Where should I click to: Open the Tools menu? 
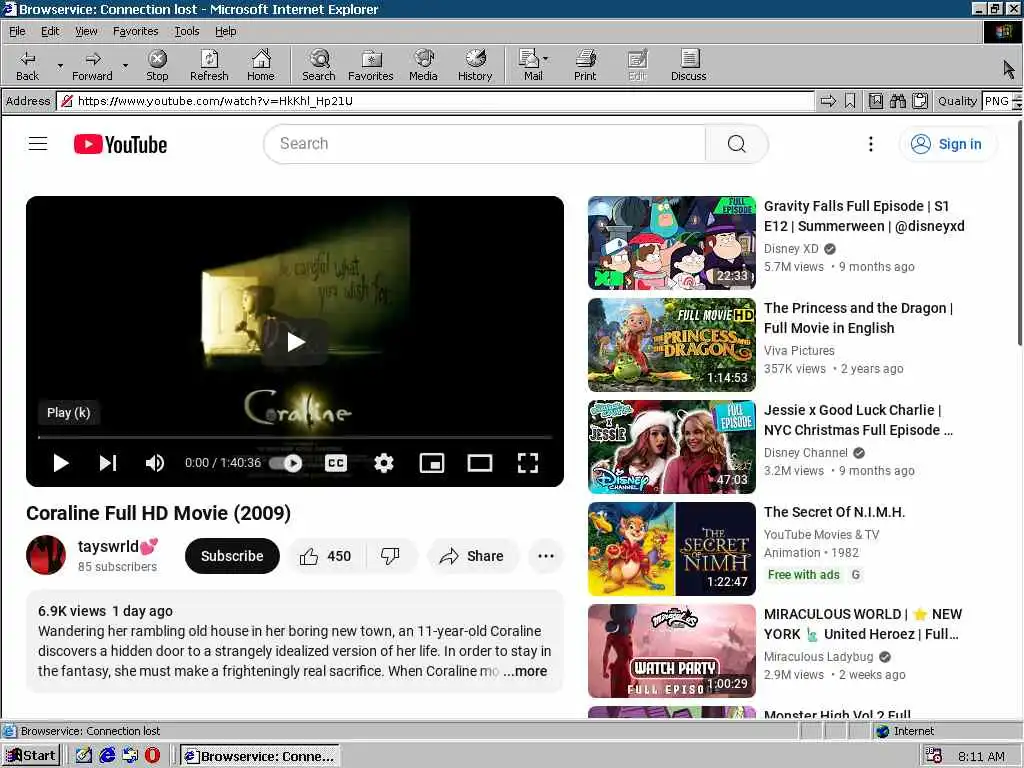[x=186, y=31]
